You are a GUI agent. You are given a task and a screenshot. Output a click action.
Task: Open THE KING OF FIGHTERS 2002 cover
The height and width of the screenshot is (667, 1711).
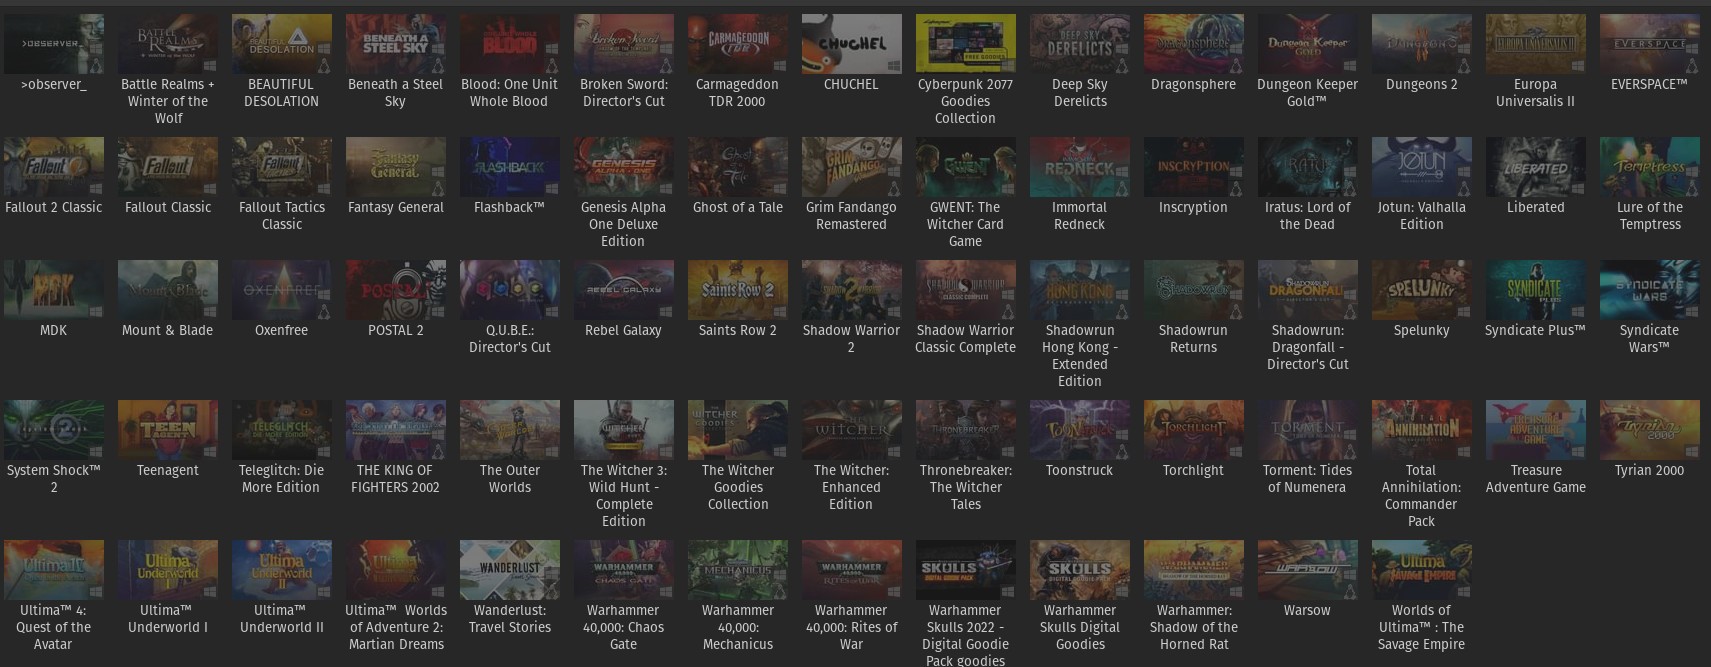[396, 430]
